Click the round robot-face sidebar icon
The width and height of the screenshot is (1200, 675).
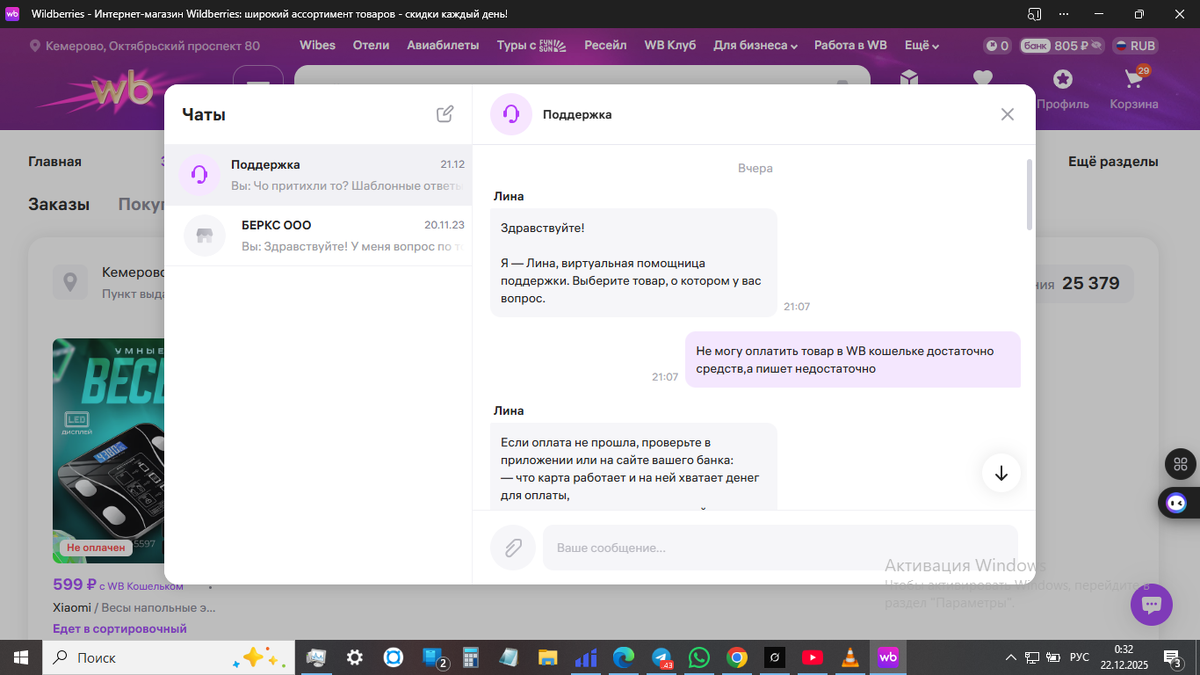[x=1177, y=504]
